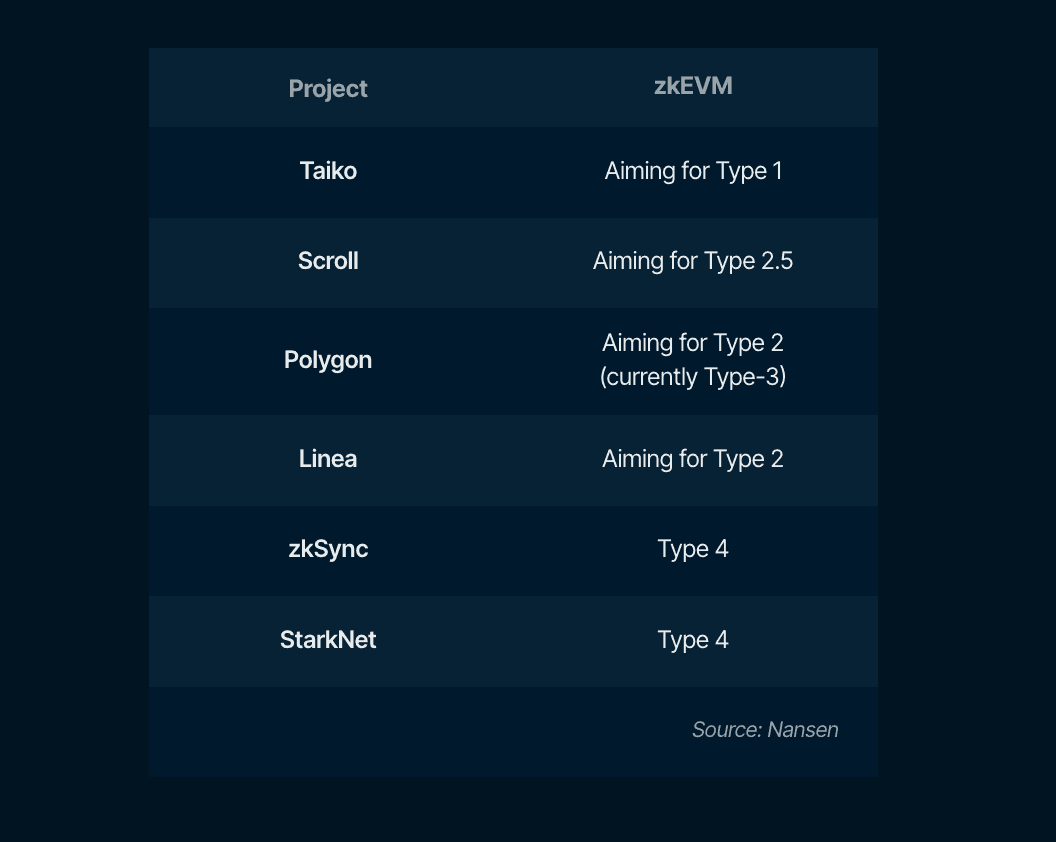
Task: Click the Linea project name
Action: click(x=328, y=459)
